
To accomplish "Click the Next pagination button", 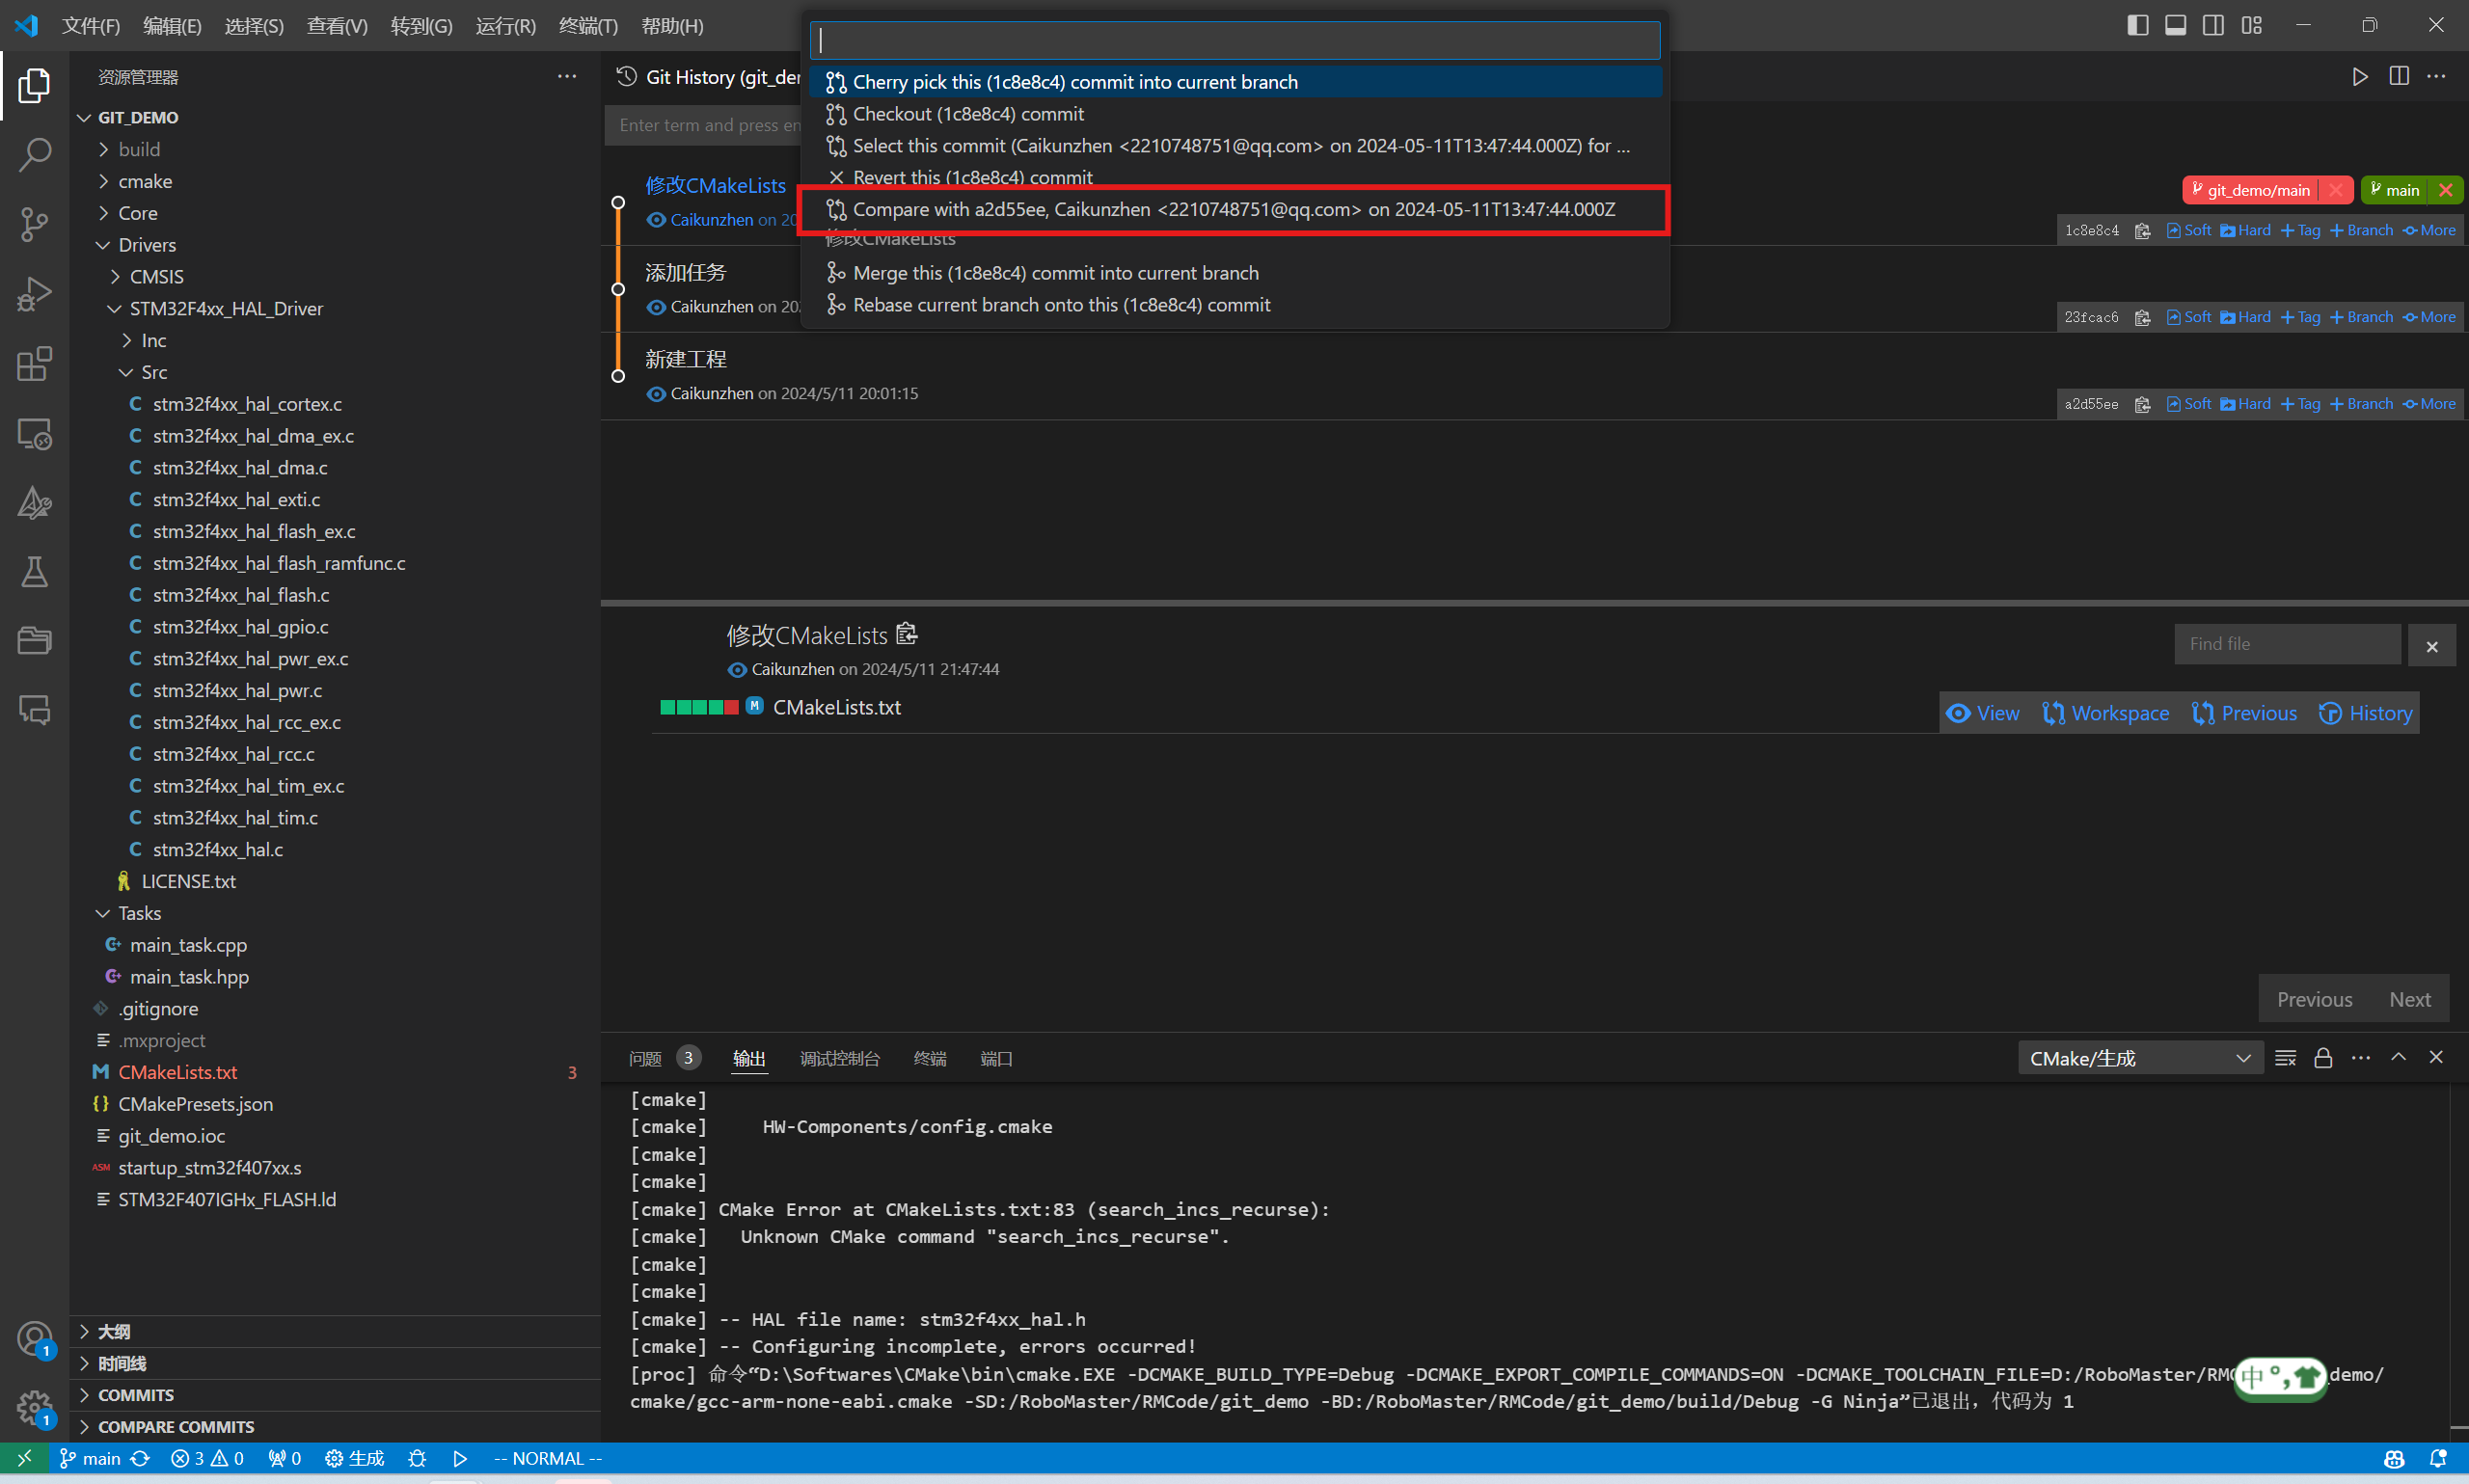I will click(x=2409, y=999).
